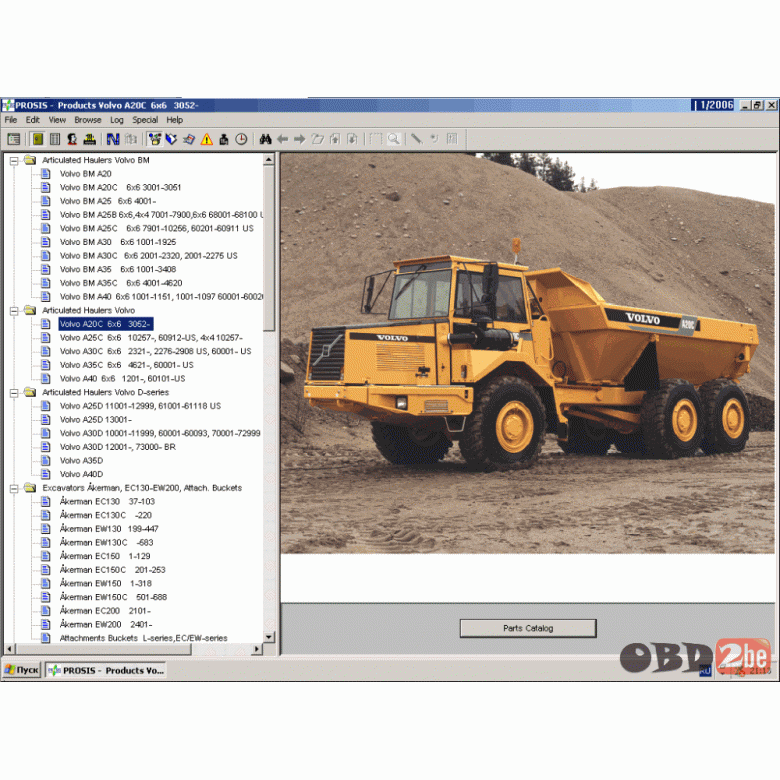
Task: Click the Пуск start button
Action: tap(21, 670)
